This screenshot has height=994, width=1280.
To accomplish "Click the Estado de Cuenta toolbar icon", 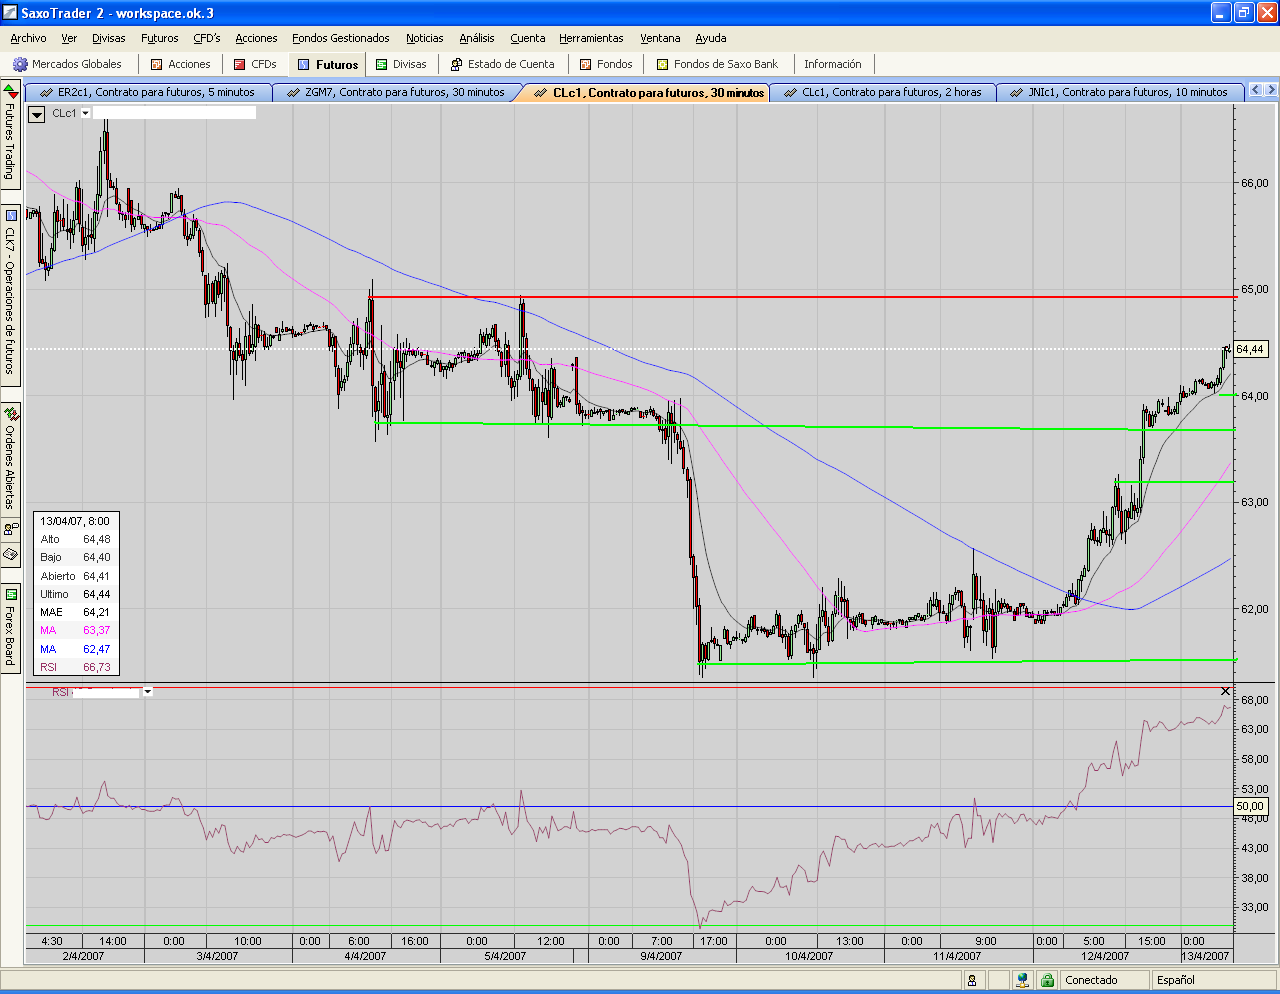I will pos(456,64).
